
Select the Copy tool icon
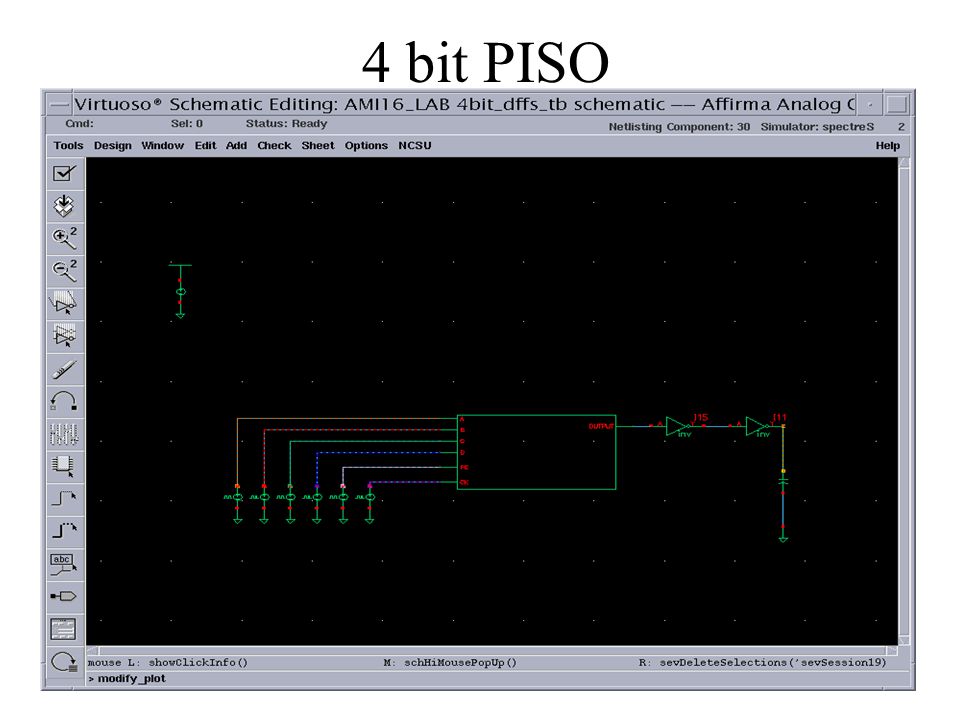pyautogui.click(x=64, y=336)
